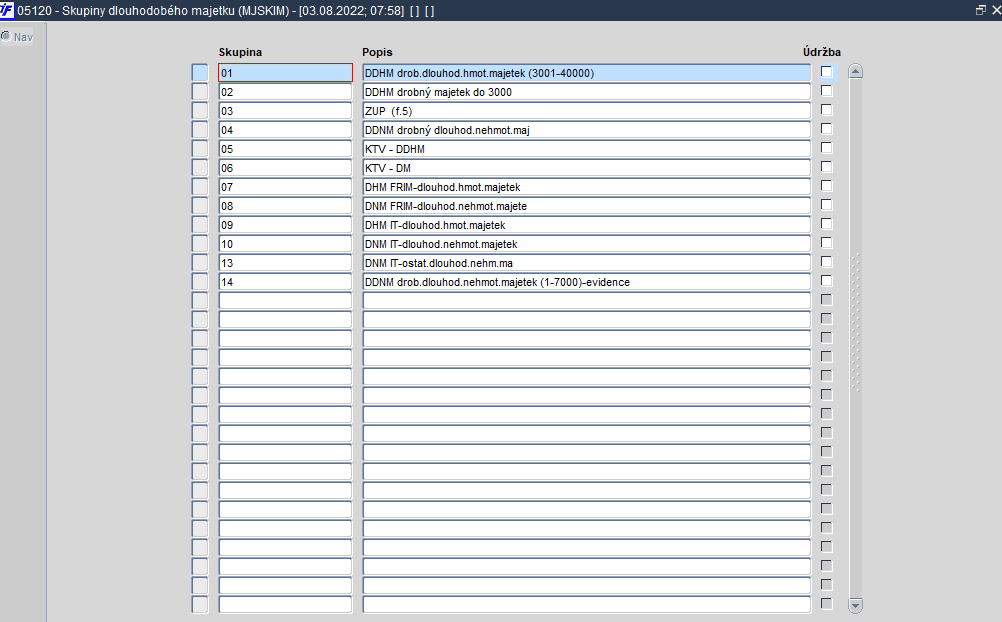
Task: Tick Údržba checkbox for KTV - DDHM
Action: click(x=827, y=148)
